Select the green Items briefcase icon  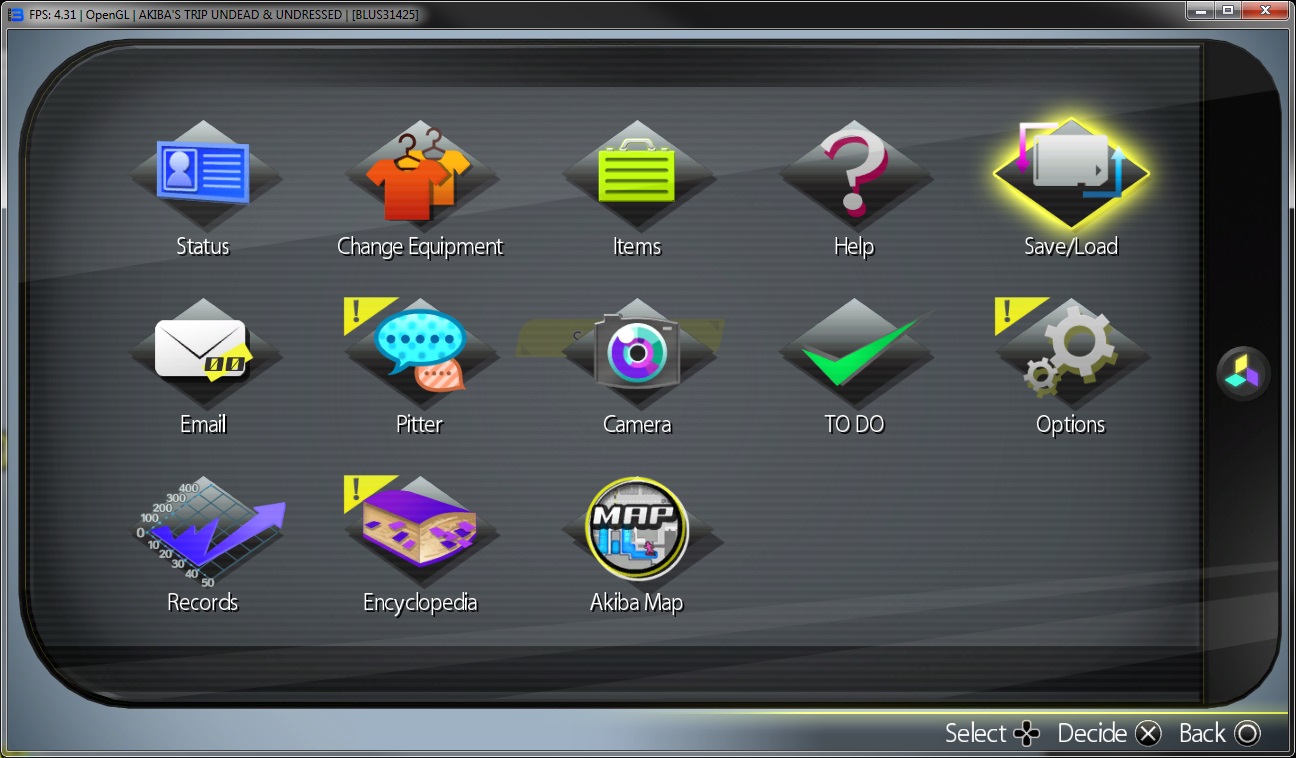(x=636, y=172)
